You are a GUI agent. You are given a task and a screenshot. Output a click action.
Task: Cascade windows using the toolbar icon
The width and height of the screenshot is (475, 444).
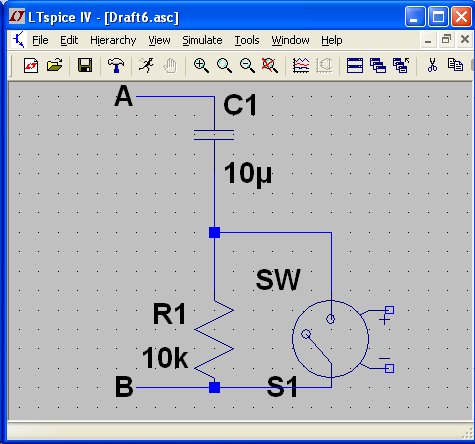tap(378, 65)
